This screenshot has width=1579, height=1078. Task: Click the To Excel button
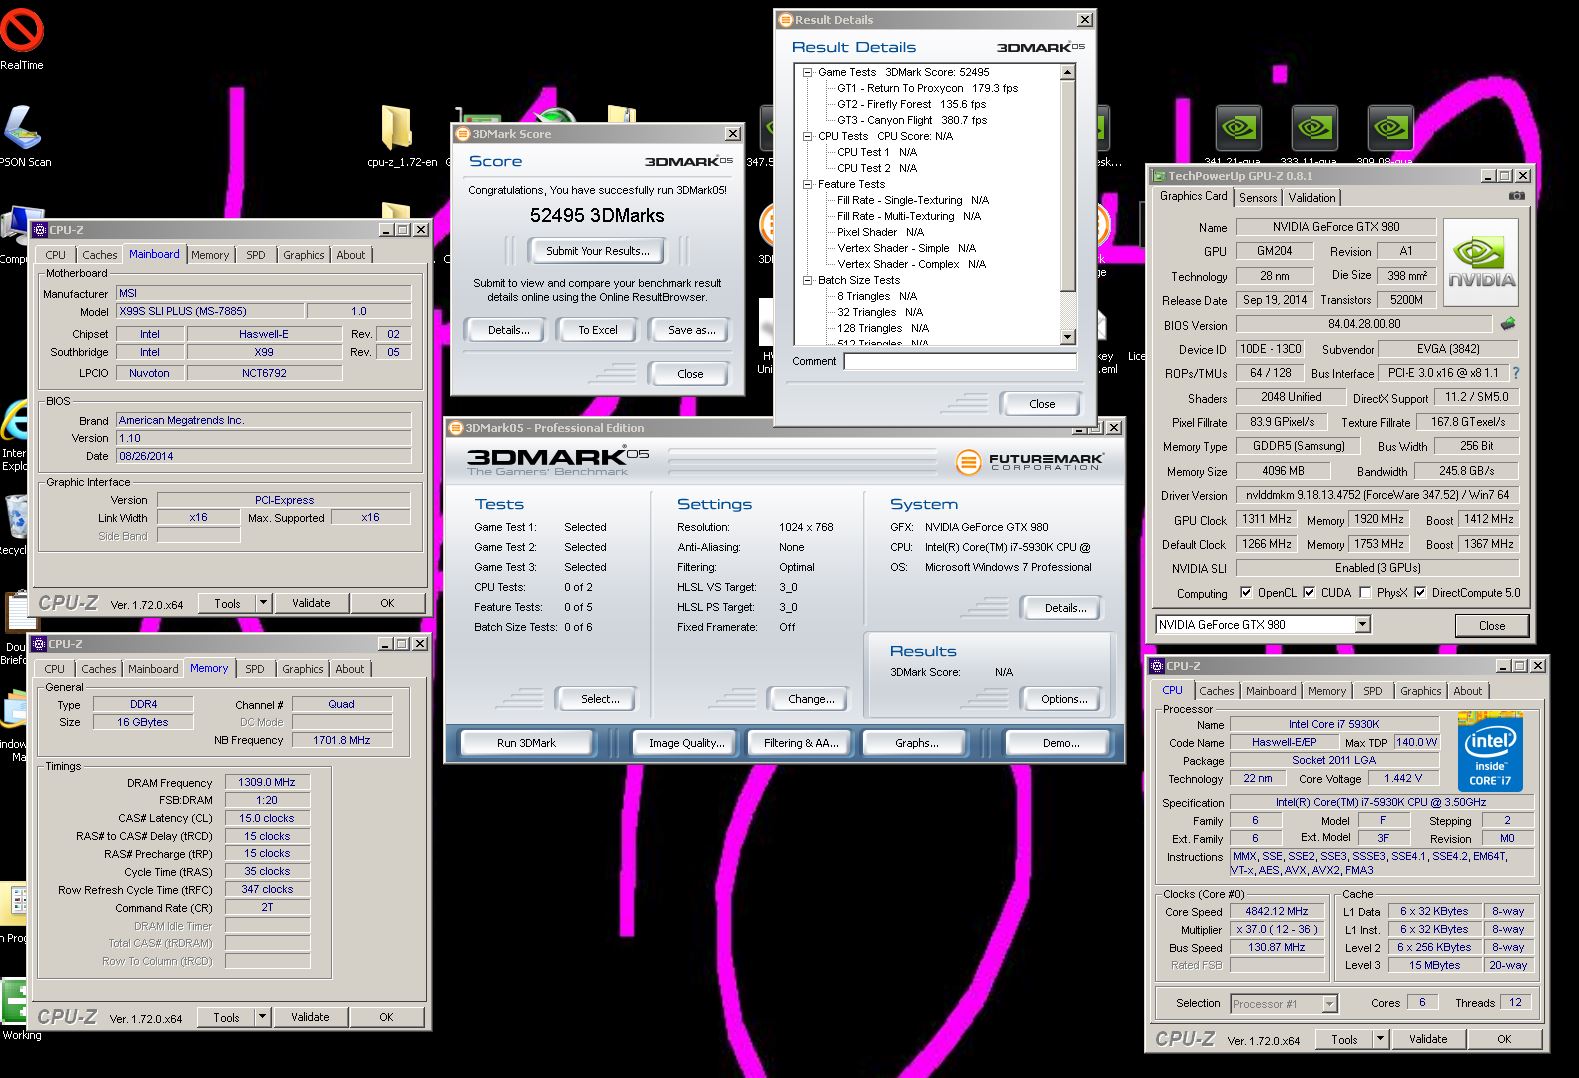598,330
